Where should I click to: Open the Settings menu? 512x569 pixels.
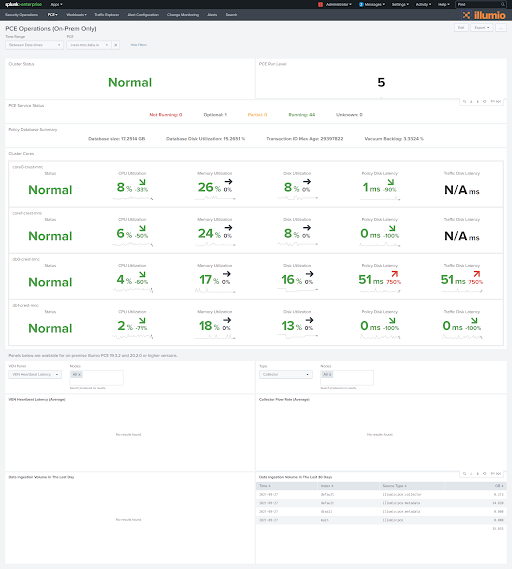click(400, 4)
